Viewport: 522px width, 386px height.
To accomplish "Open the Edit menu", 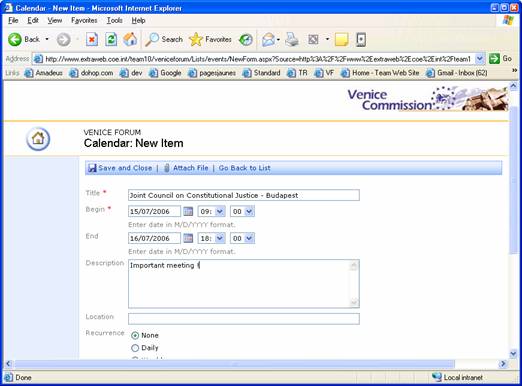I will pyautogui.click(x=33, y=21).
